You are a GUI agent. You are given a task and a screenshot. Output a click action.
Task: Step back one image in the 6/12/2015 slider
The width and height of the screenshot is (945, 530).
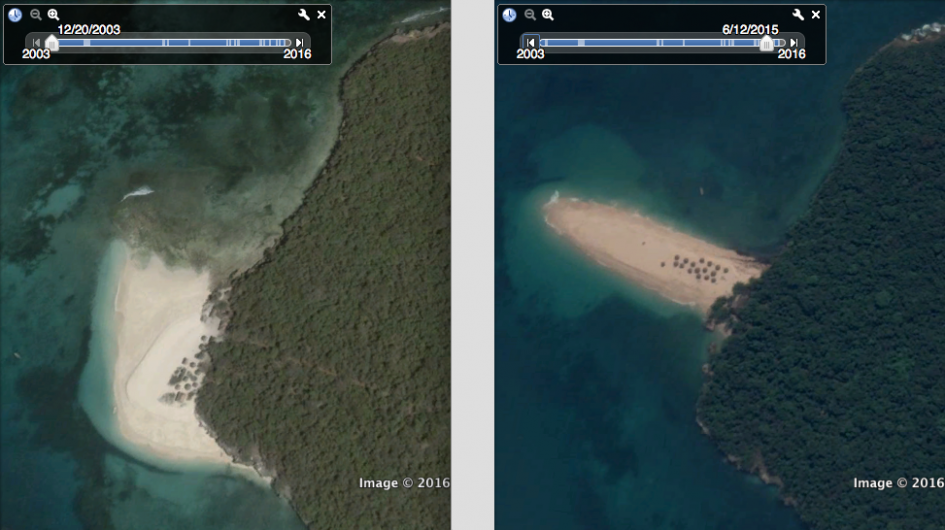(x=530, y=43)
